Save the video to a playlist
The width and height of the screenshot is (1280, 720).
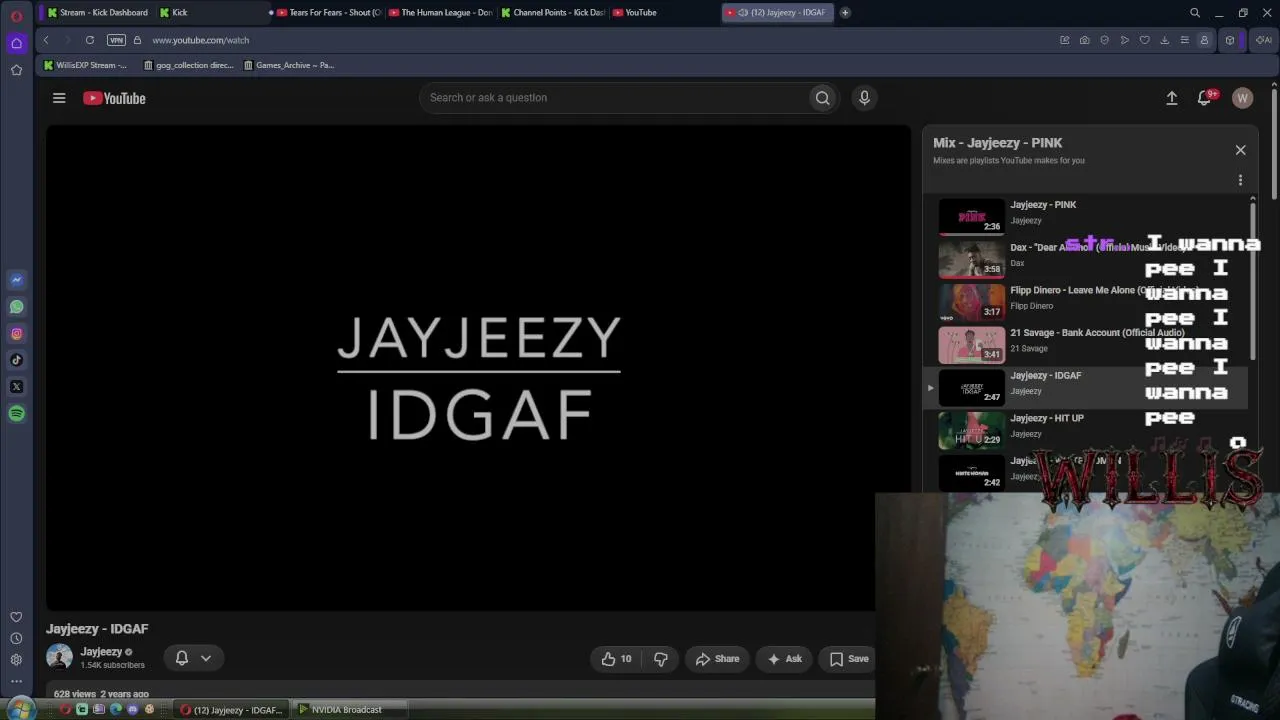tap(849, 659)
